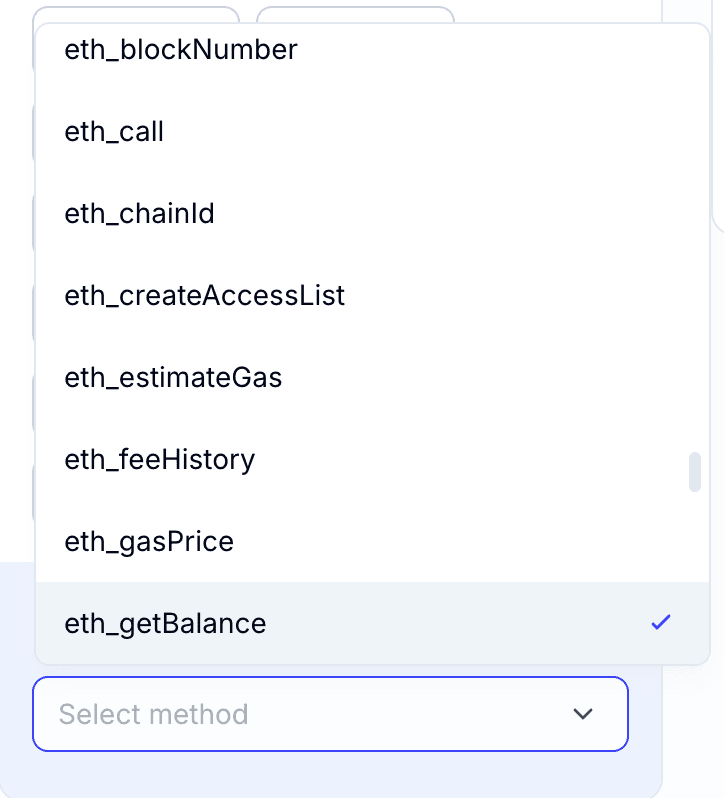Choose eth_estimateGas from the list

point(173,377)
